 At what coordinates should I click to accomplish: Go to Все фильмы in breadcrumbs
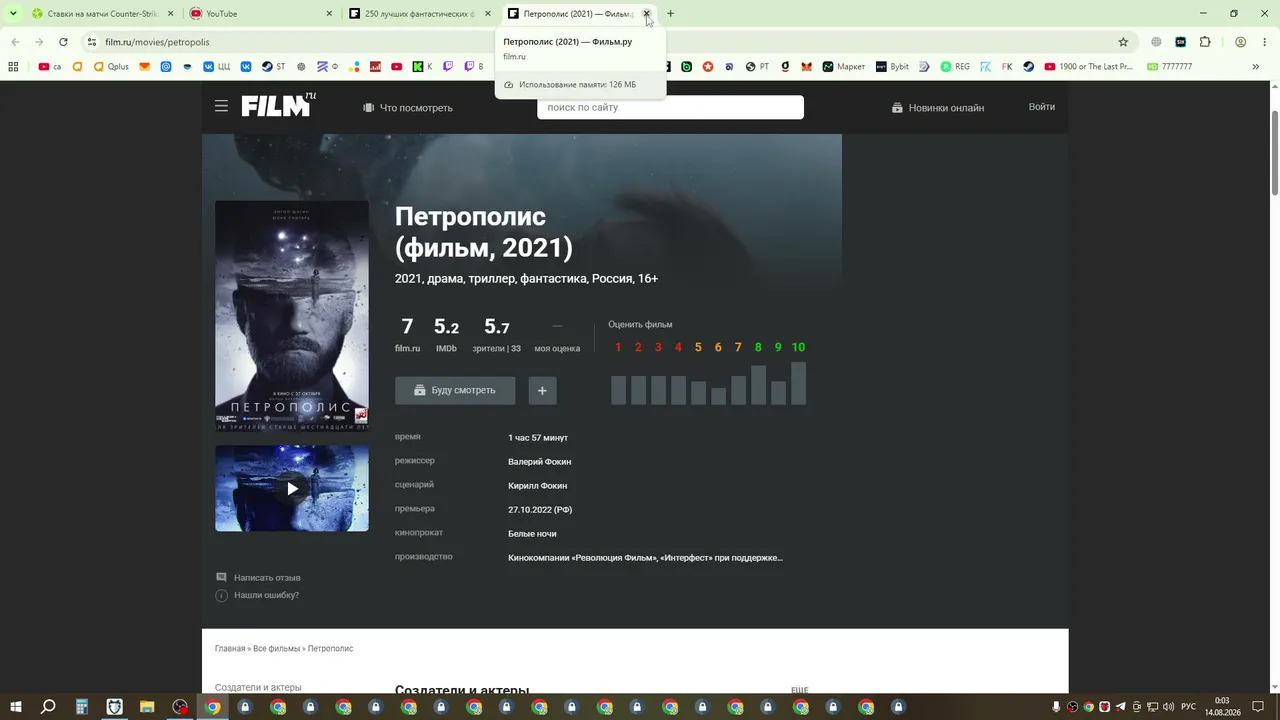coord(276,649)
